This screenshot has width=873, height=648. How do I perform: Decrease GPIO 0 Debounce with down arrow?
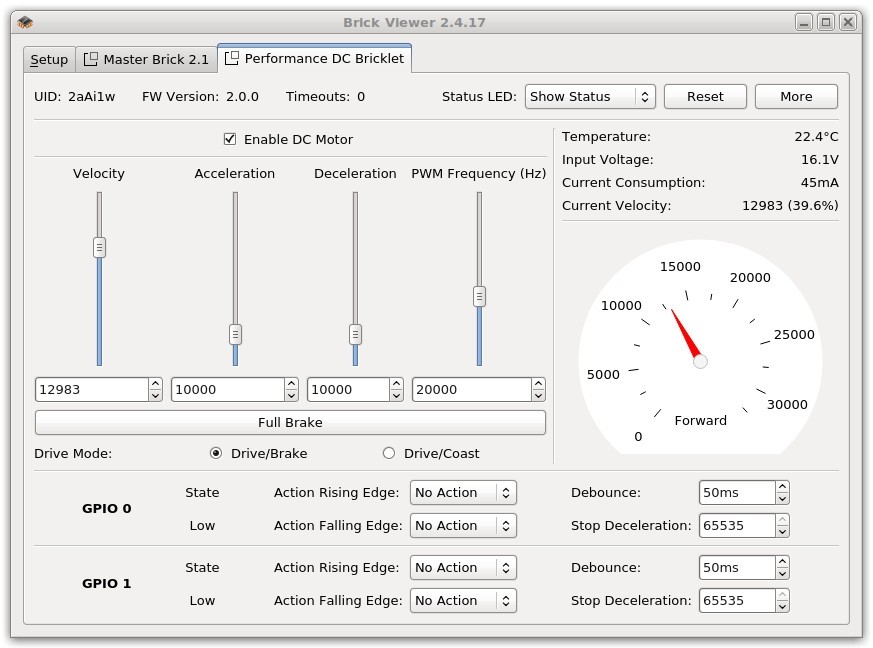click(782, 499)
